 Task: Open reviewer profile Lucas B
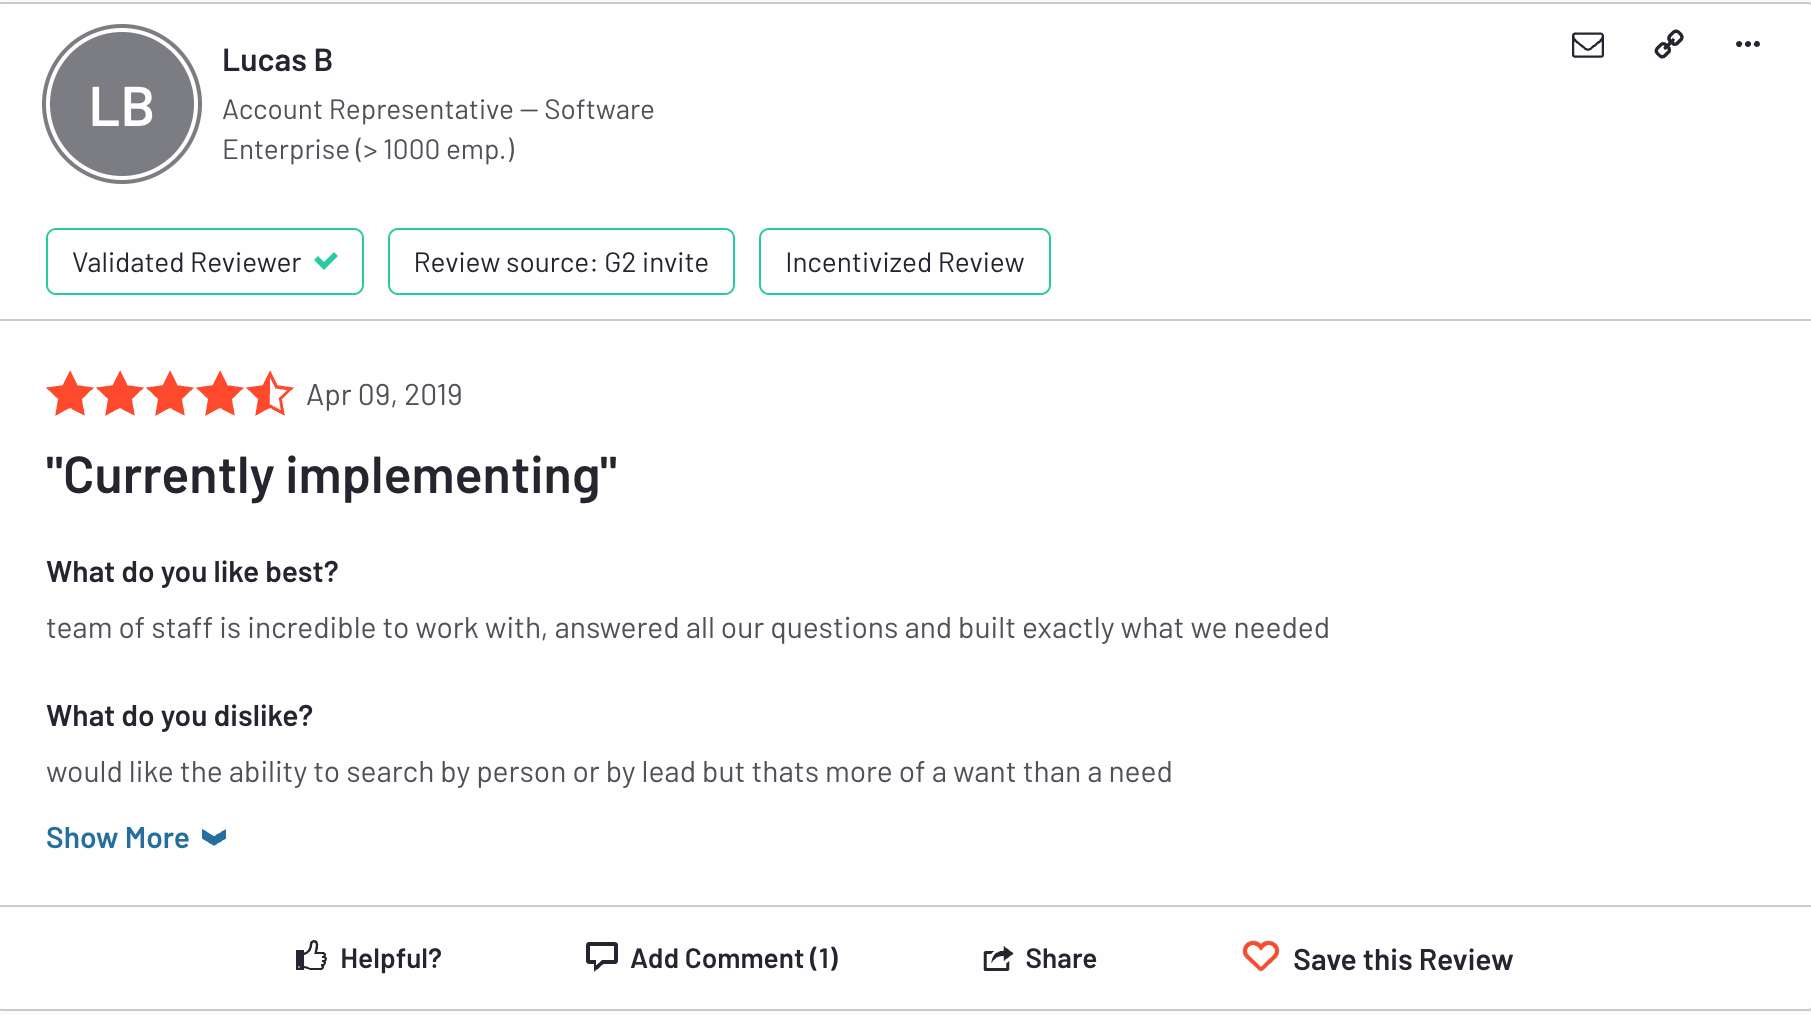pos(277,61)
